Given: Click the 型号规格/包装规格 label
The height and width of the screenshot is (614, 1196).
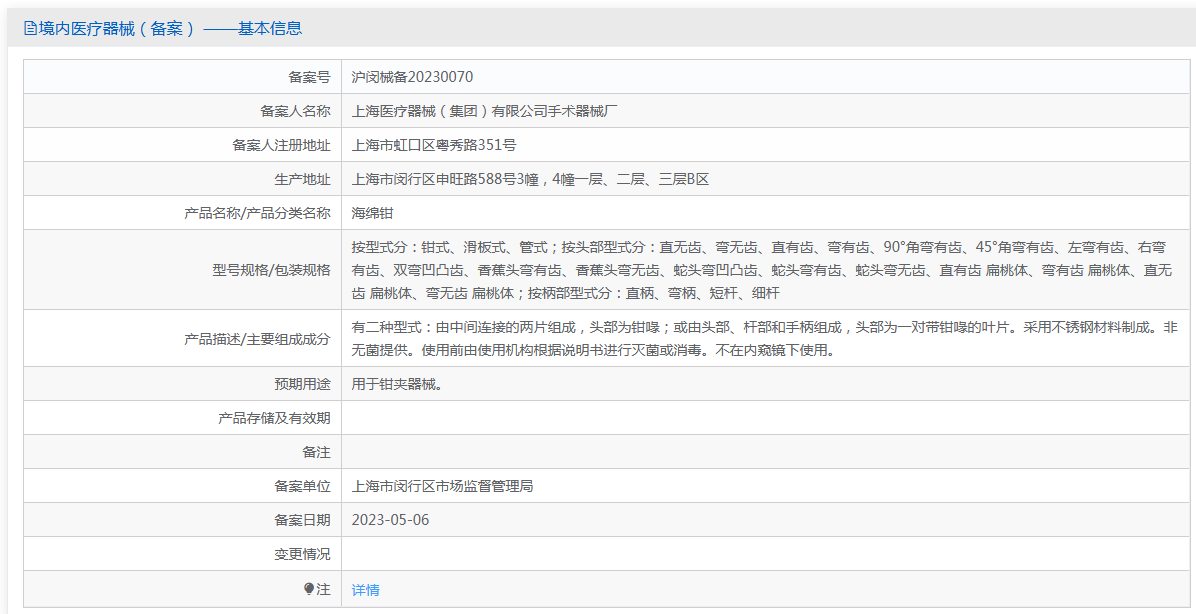Looking at the screenshot, I should click(271, 270).
